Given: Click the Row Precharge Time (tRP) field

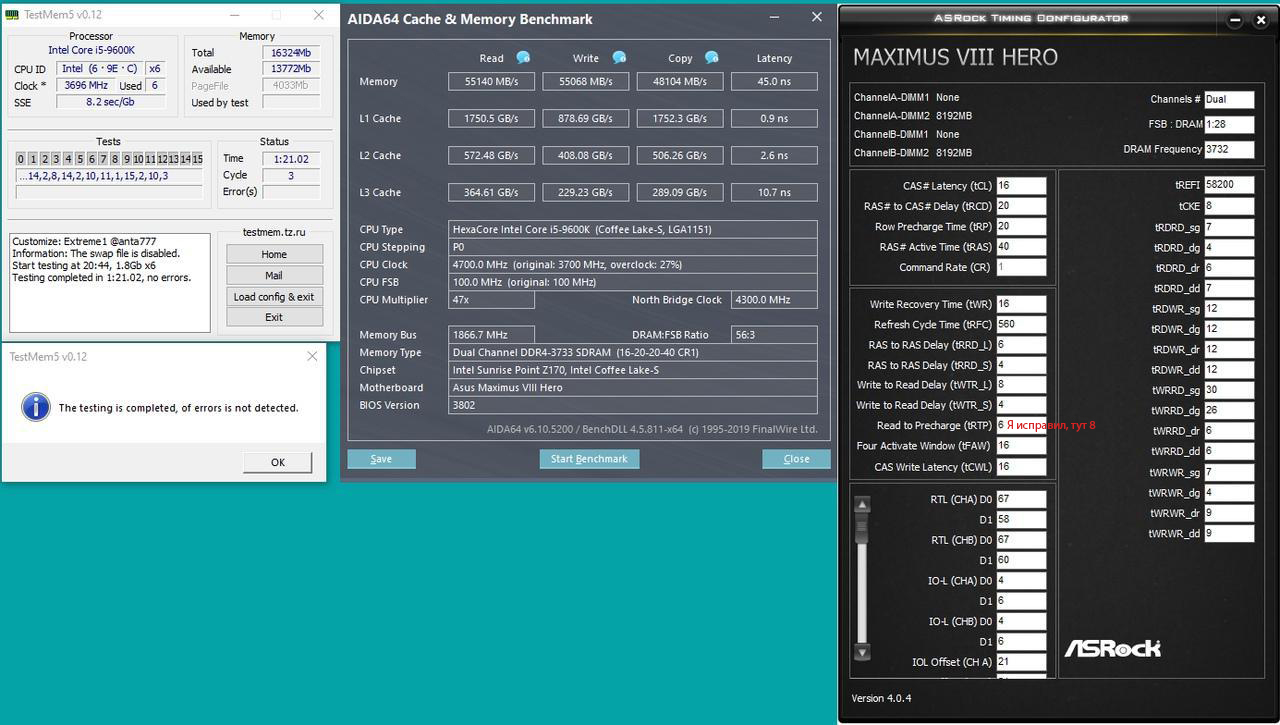Looking at the screenshot, I should click(1021, 226).
